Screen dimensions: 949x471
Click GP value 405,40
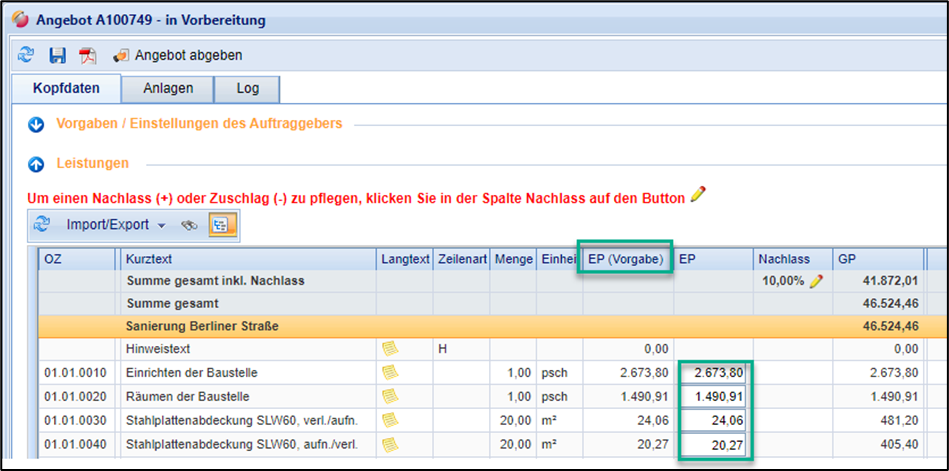(x=900, y=445)
